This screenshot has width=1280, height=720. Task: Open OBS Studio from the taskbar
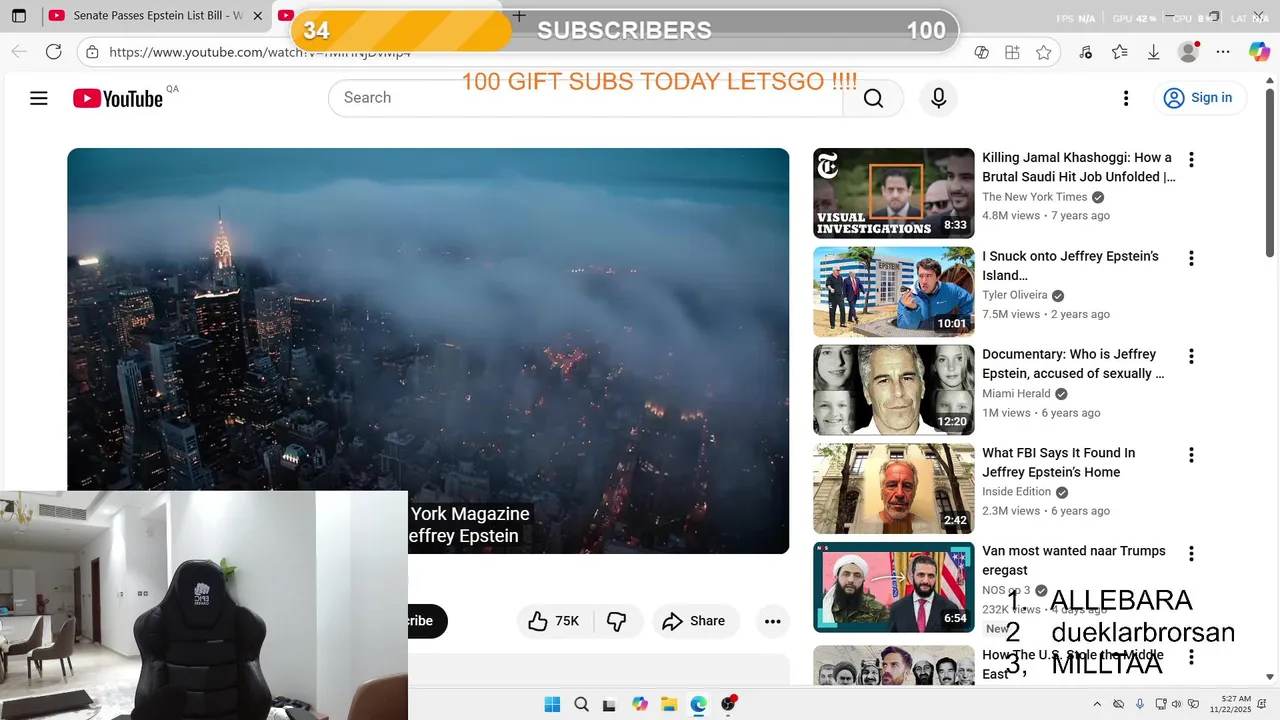(728, 704)
